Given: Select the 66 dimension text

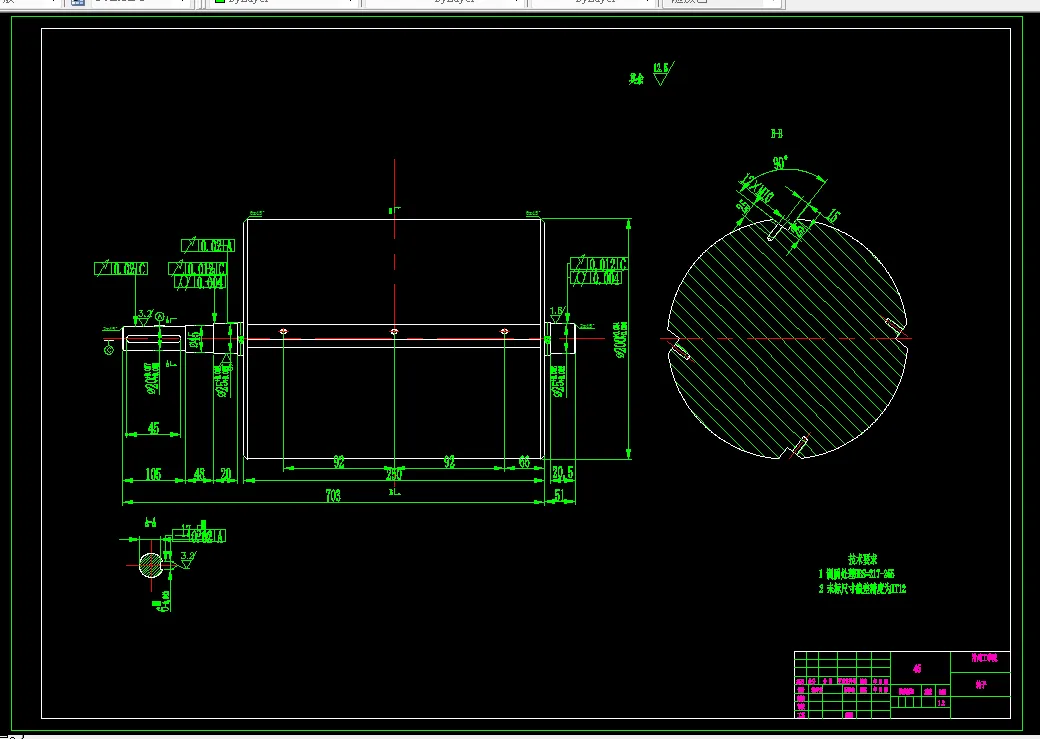Looking at the screenshot, I should pos(524,462).
